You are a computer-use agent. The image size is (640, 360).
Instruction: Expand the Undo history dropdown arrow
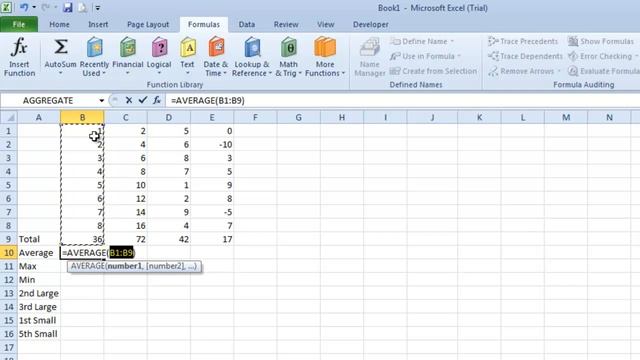coord(34,7)
